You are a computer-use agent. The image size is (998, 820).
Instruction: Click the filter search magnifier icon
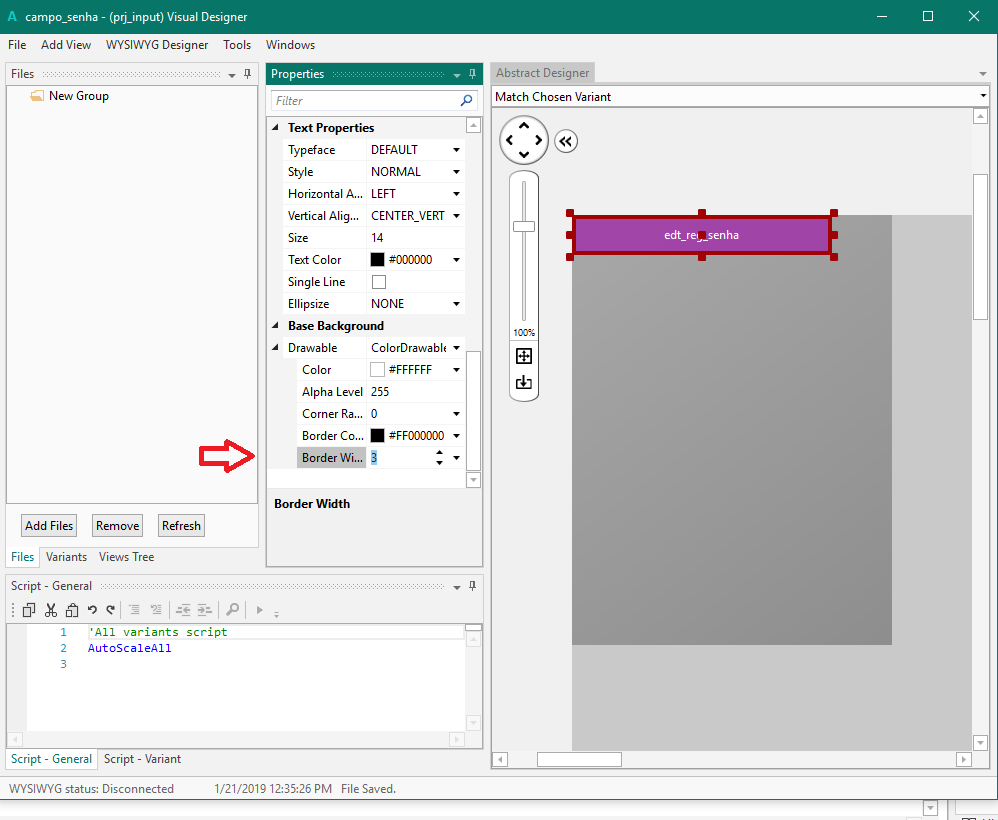[467, 101]
